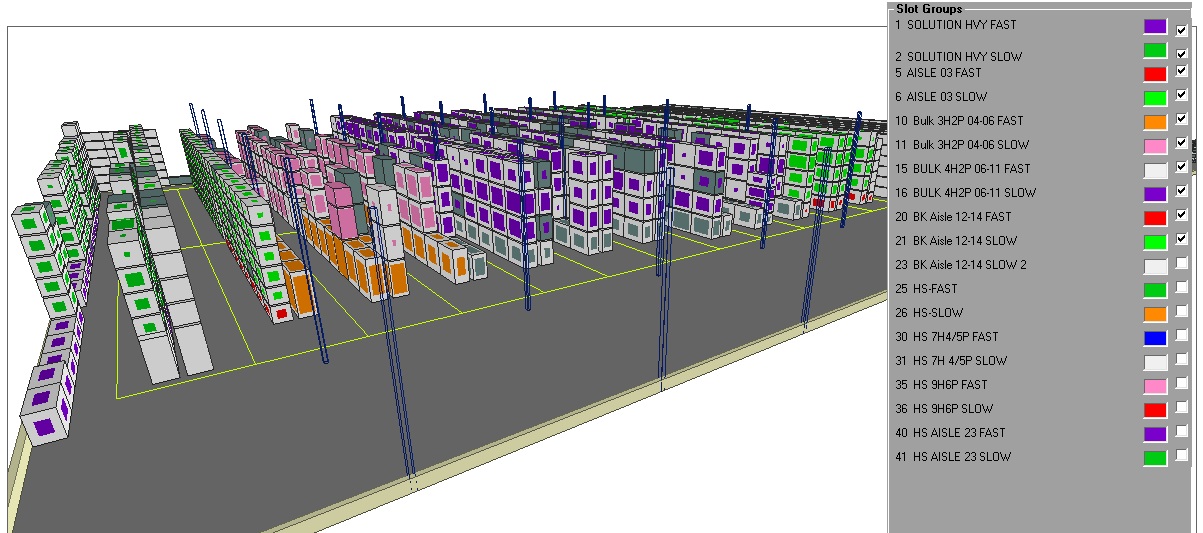
Task: Click the '25 HS-FAST' label
Action: click(x=926, y=289)
